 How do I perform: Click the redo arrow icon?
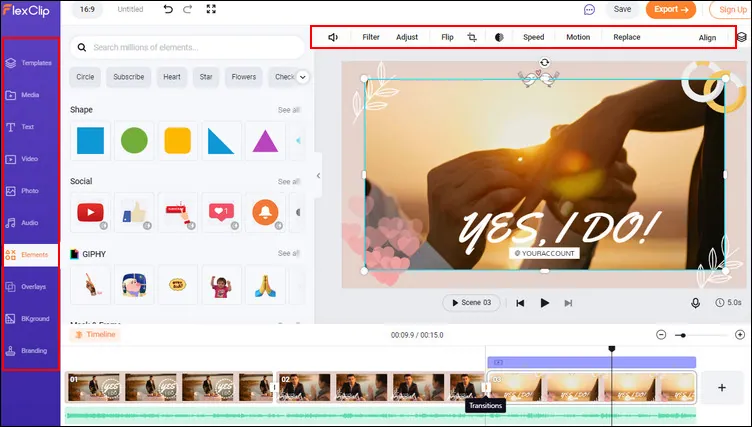point(188,9)
